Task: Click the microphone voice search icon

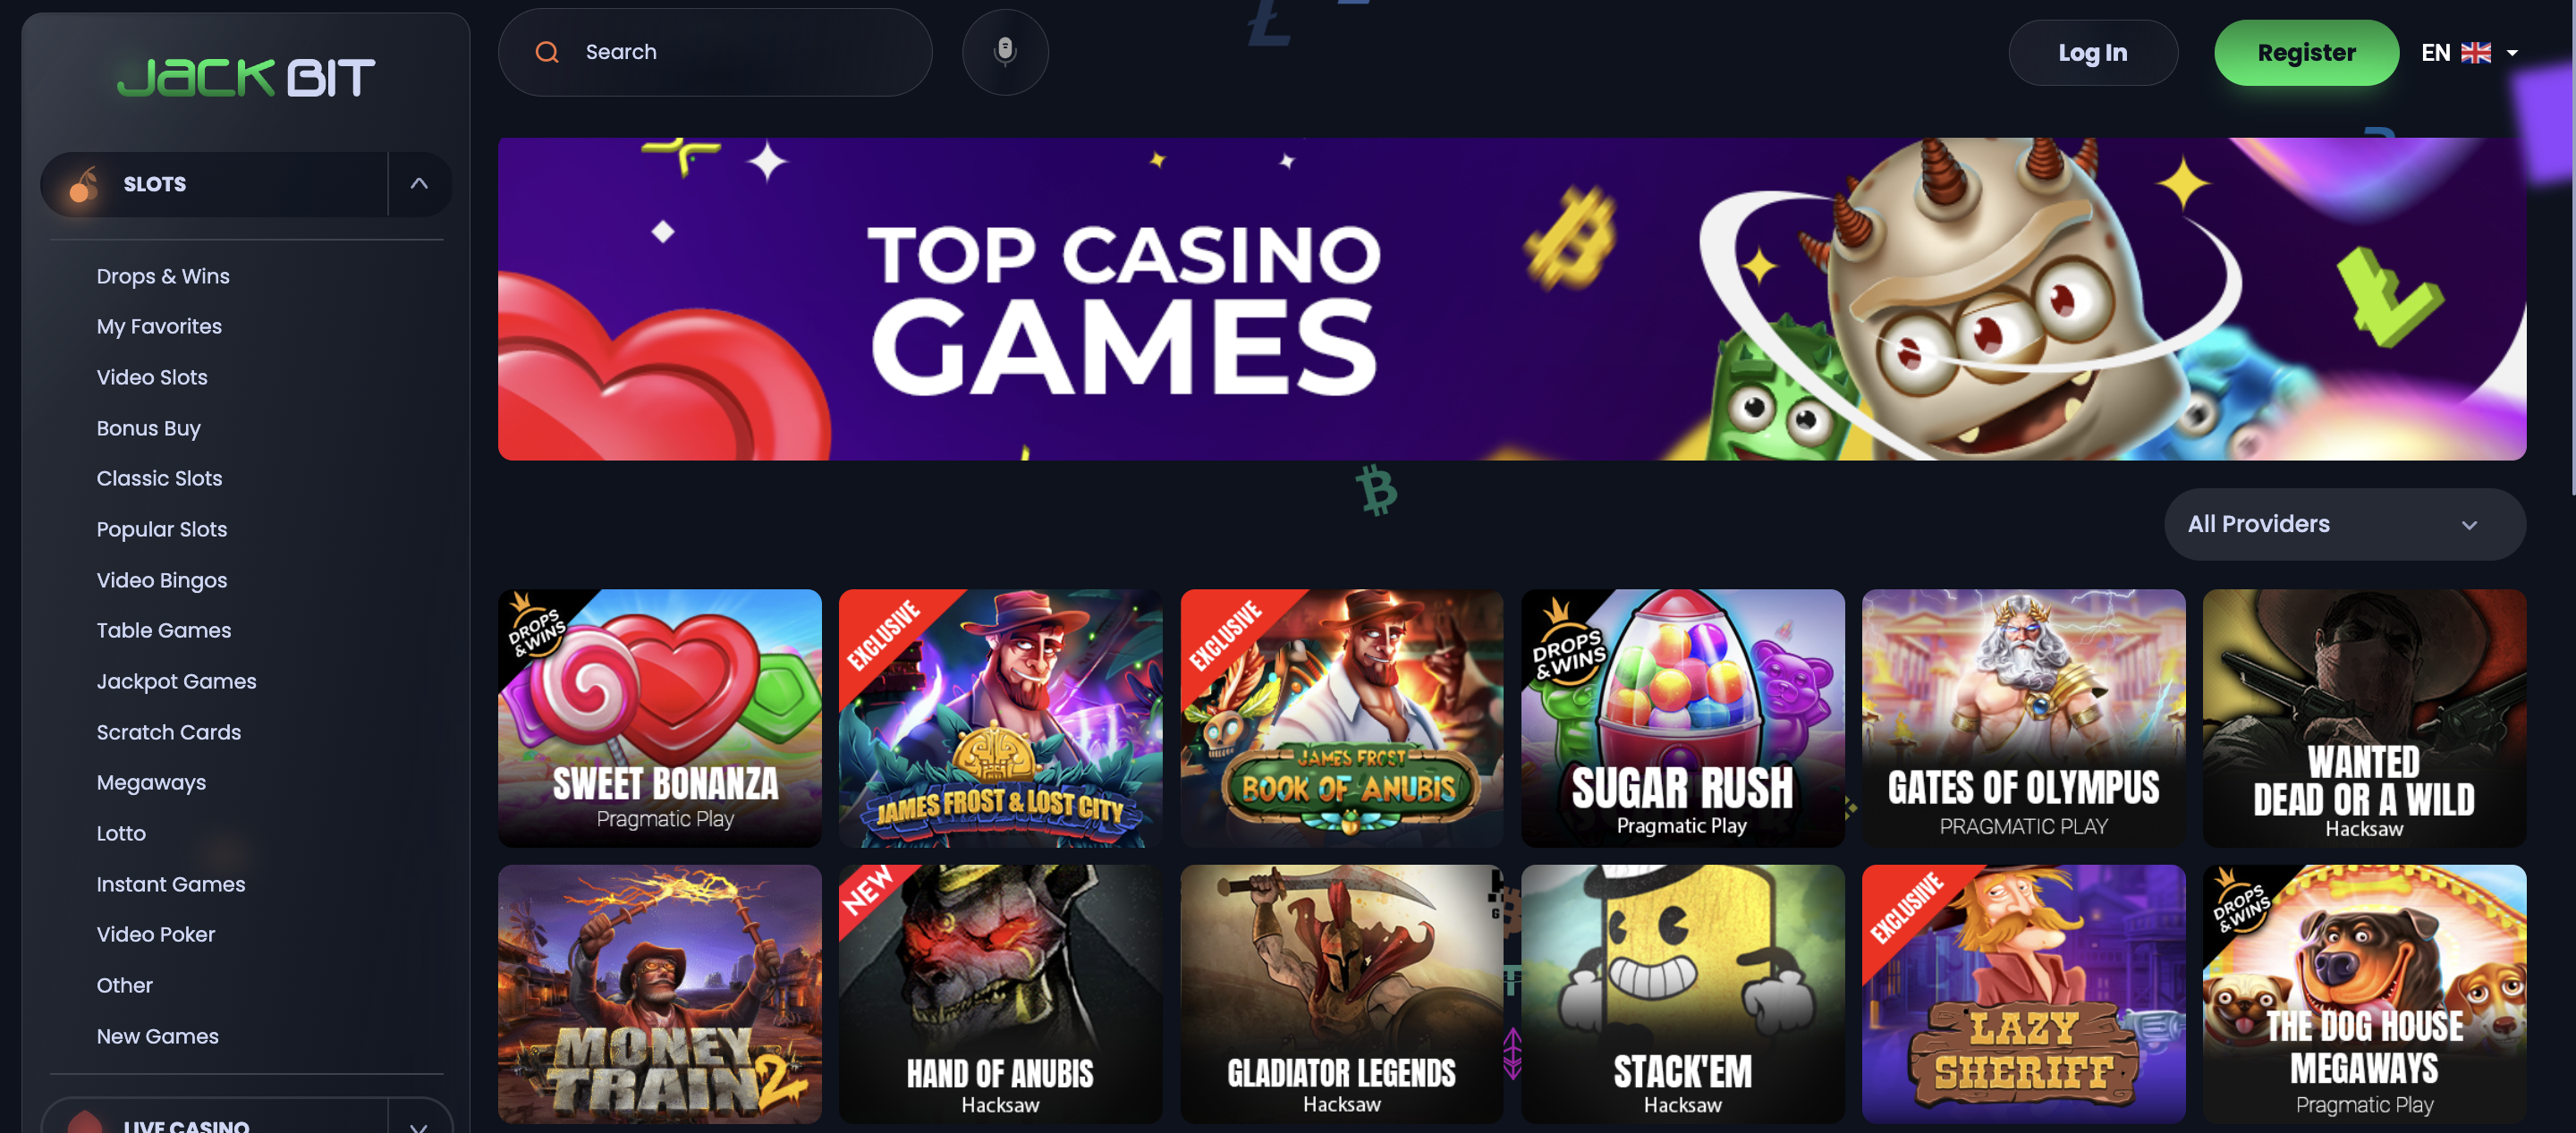Action: point(1005,51)
